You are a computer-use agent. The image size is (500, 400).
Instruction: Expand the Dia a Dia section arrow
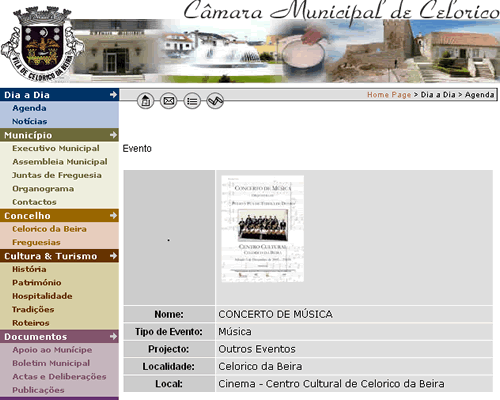coord(113,95)
